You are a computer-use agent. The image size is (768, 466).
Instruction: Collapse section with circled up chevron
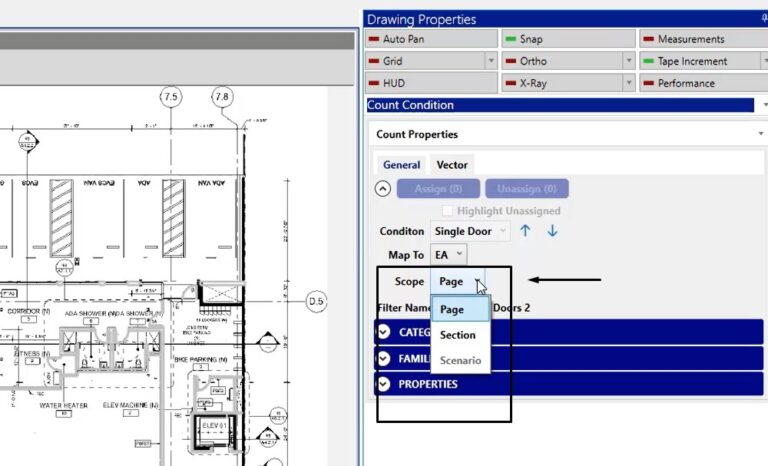point(383,189)
